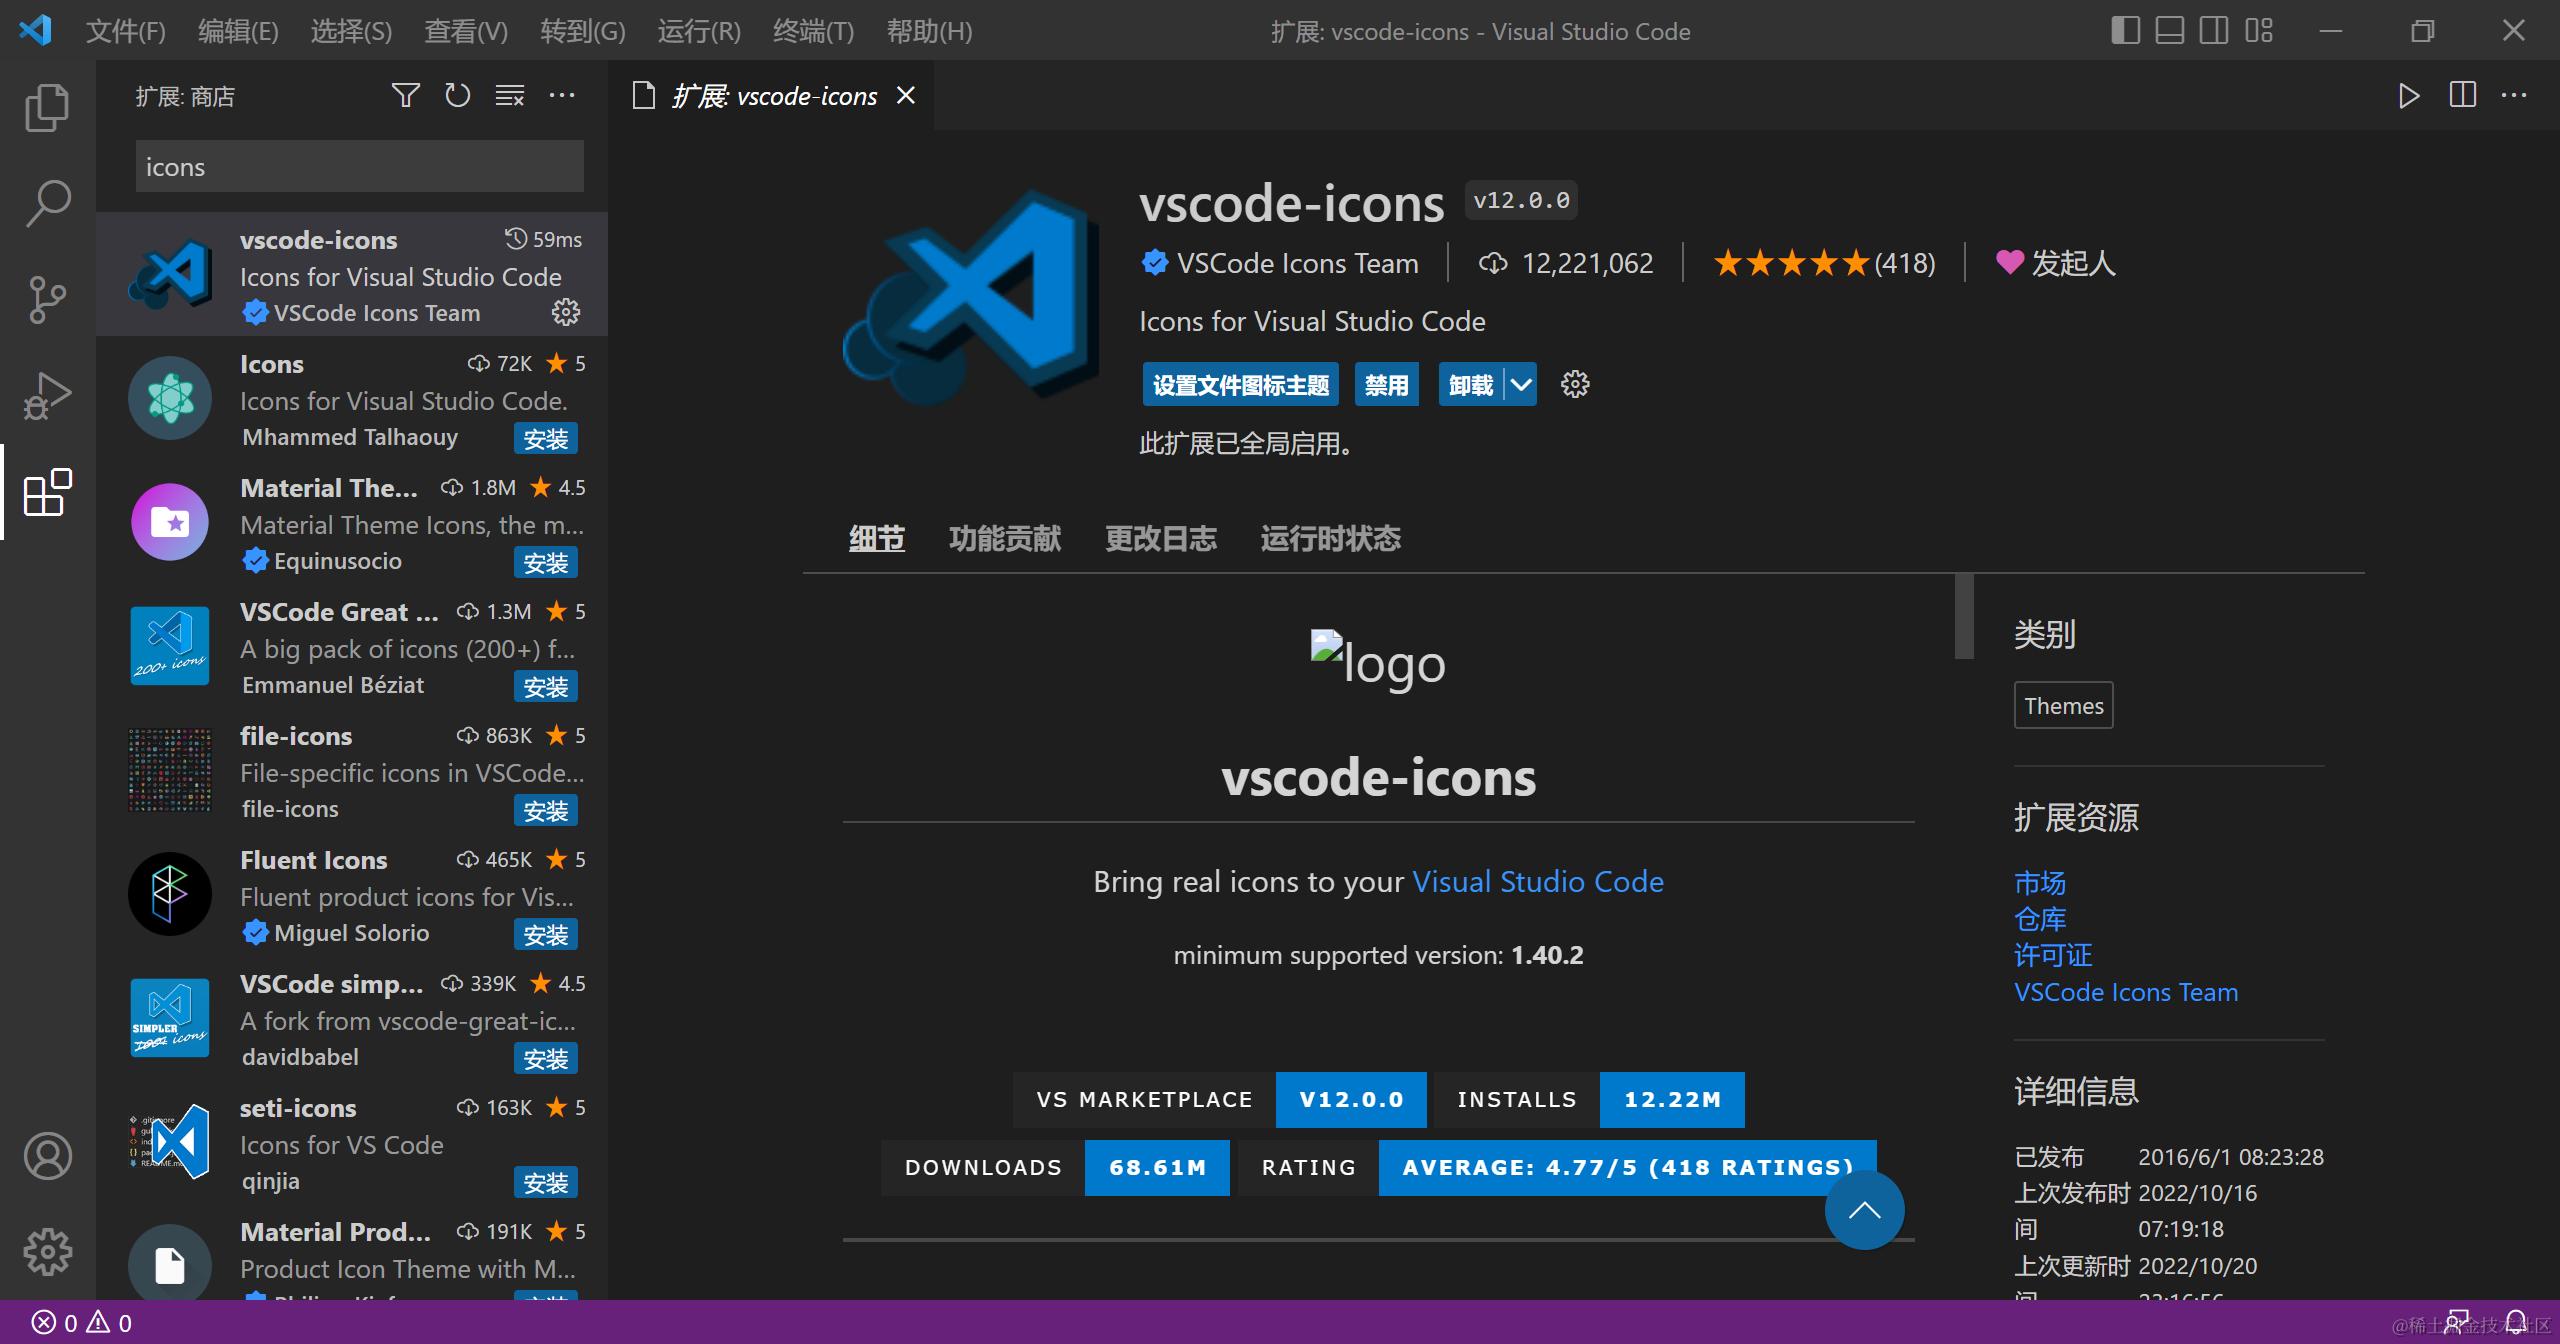This screenshot has height=1344, width=2560.
Task: Open the uninstall dropdown arrow
Action: pos(1522,384)
